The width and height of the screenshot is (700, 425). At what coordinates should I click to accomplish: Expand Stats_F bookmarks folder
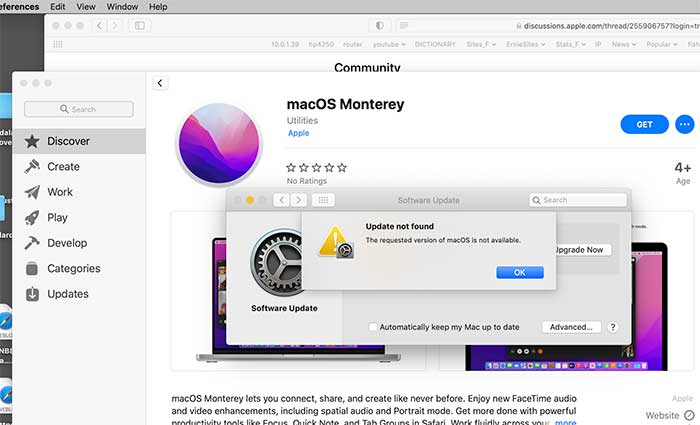[x=571, y=44]
